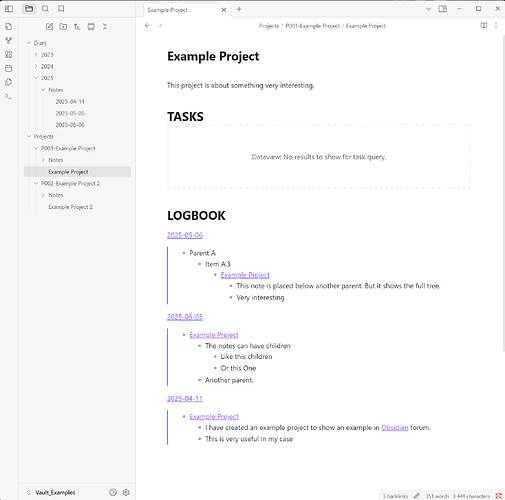505x500 pixels.
Task: Close the Example Project tab
Action: [224, 10]
